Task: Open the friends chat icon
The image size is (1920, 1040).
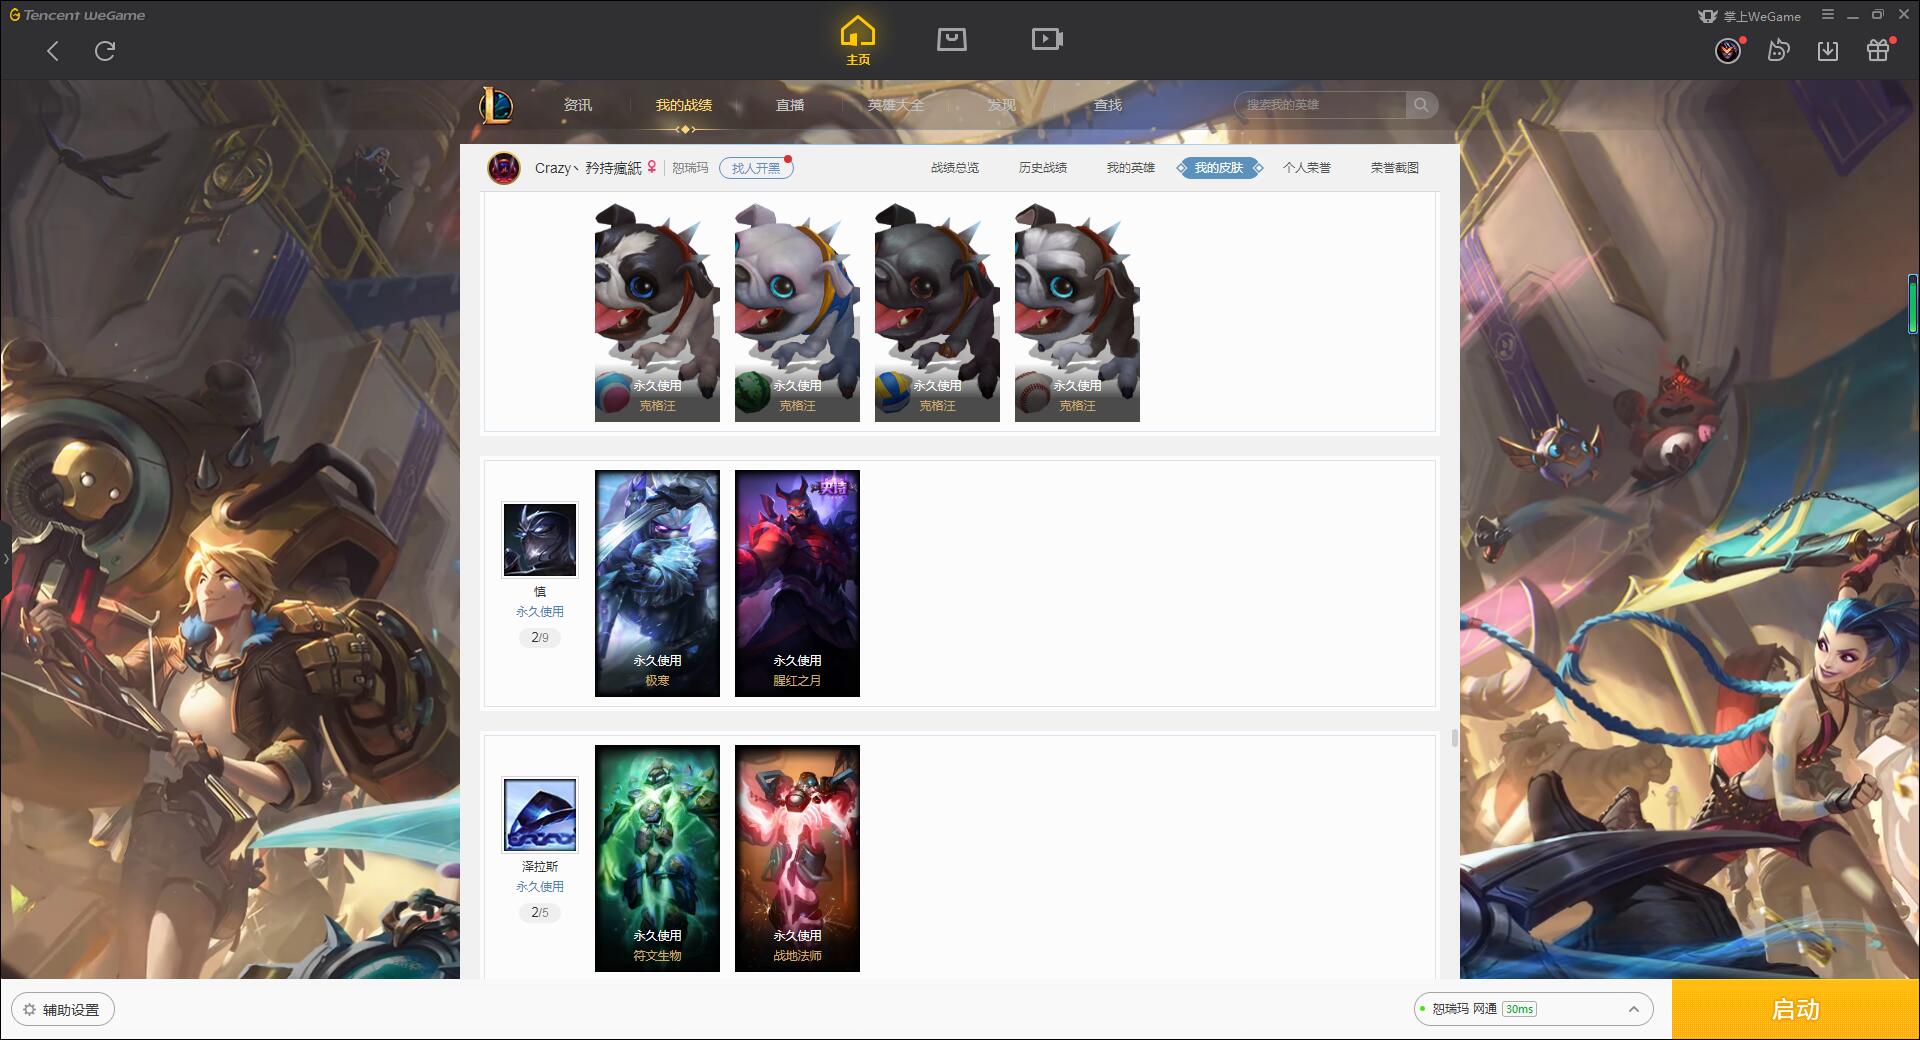Action: pos(1778,50)
